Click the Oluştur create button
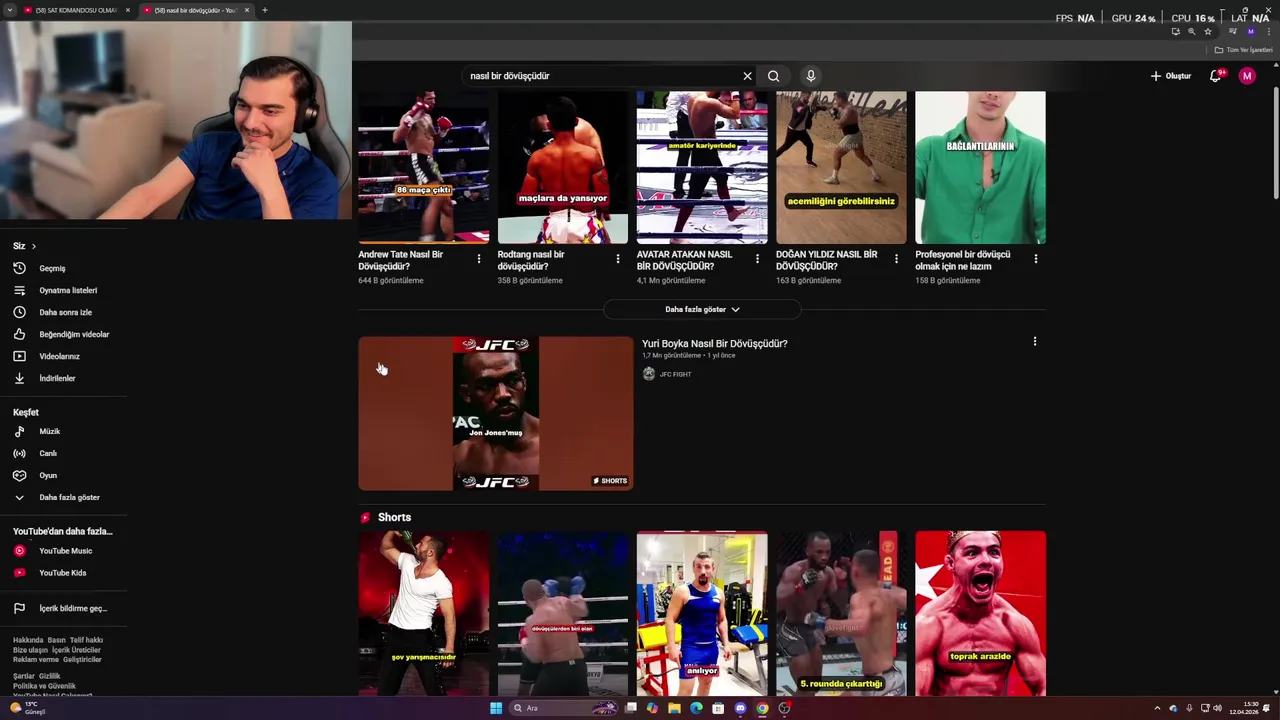The height and width of the screenshot is (720, 1280). tap(1171, 76)
